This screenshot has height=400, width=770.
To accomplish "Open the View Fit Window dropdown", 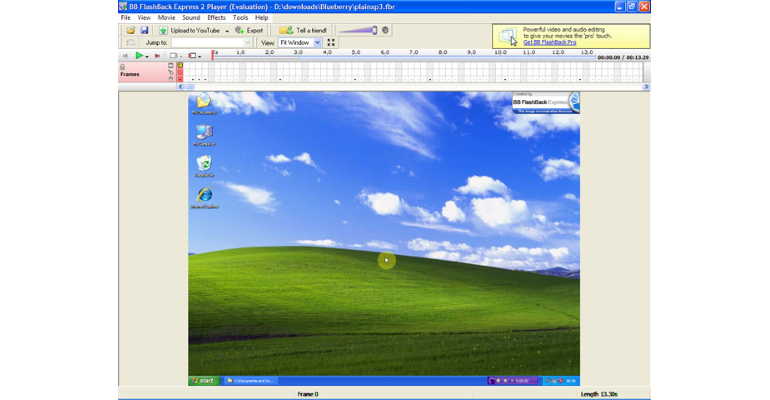I will click(x=300, y=43).
